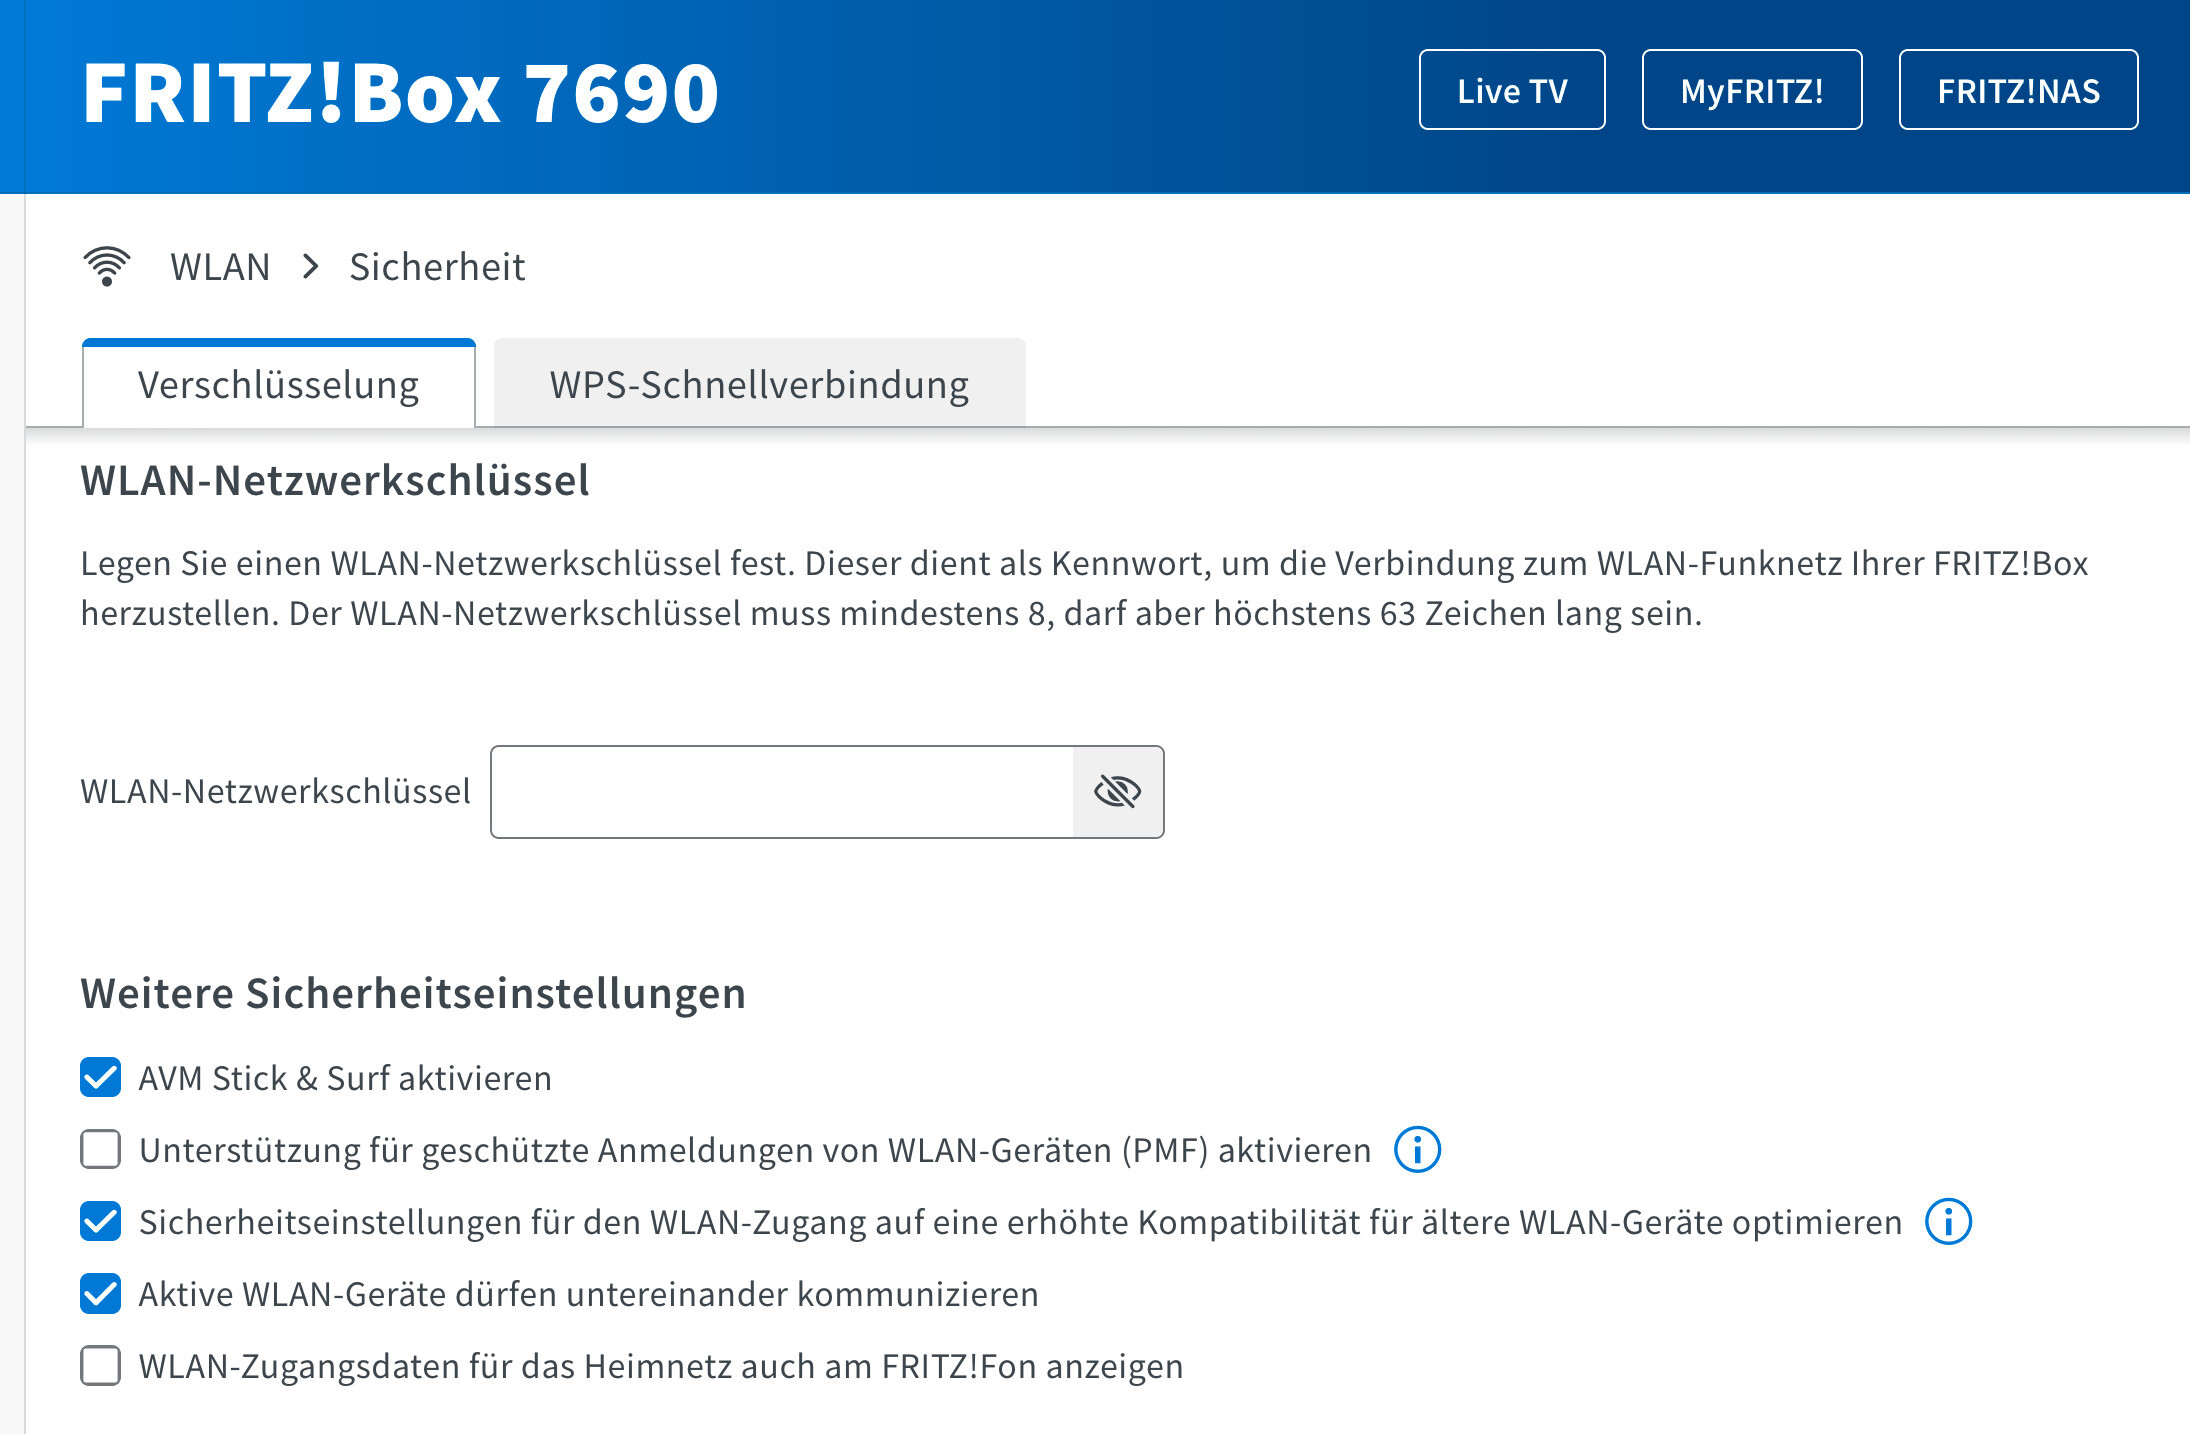The image size is (2190, 1434).
Task: Click the WLAN wifi icon in the breadcrumb
Action: pyautogui.click(x=107, y=266)
